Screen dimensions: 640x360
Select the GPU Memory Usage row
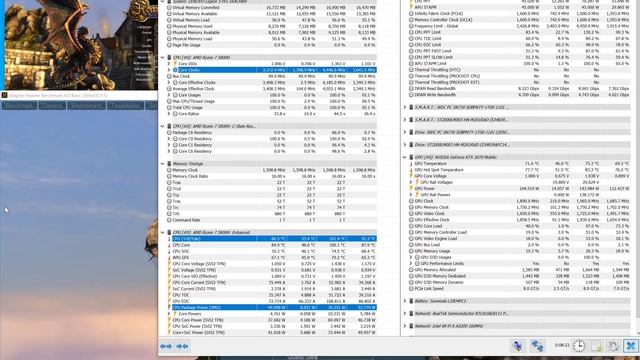[519, 251]
